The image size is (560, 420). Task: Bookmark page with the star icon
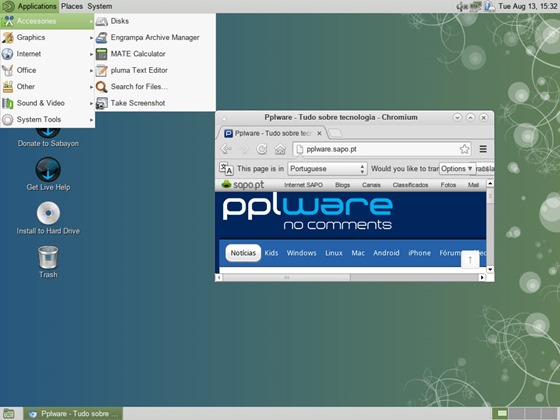click(x=464, y=149)
